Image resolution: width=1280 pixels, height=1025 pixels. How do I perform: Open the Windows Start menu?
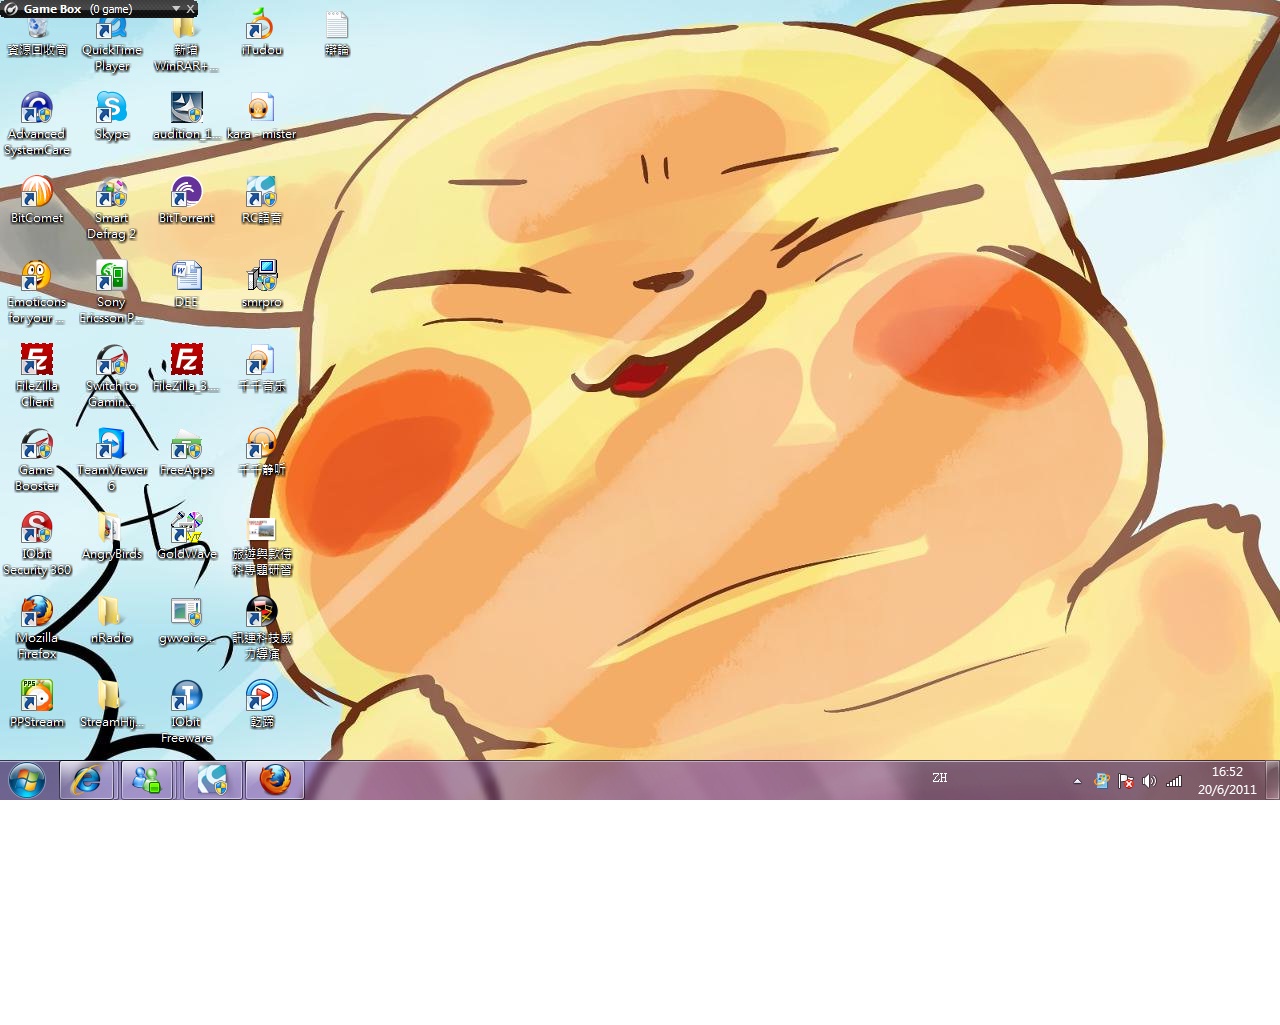[27, 780]
